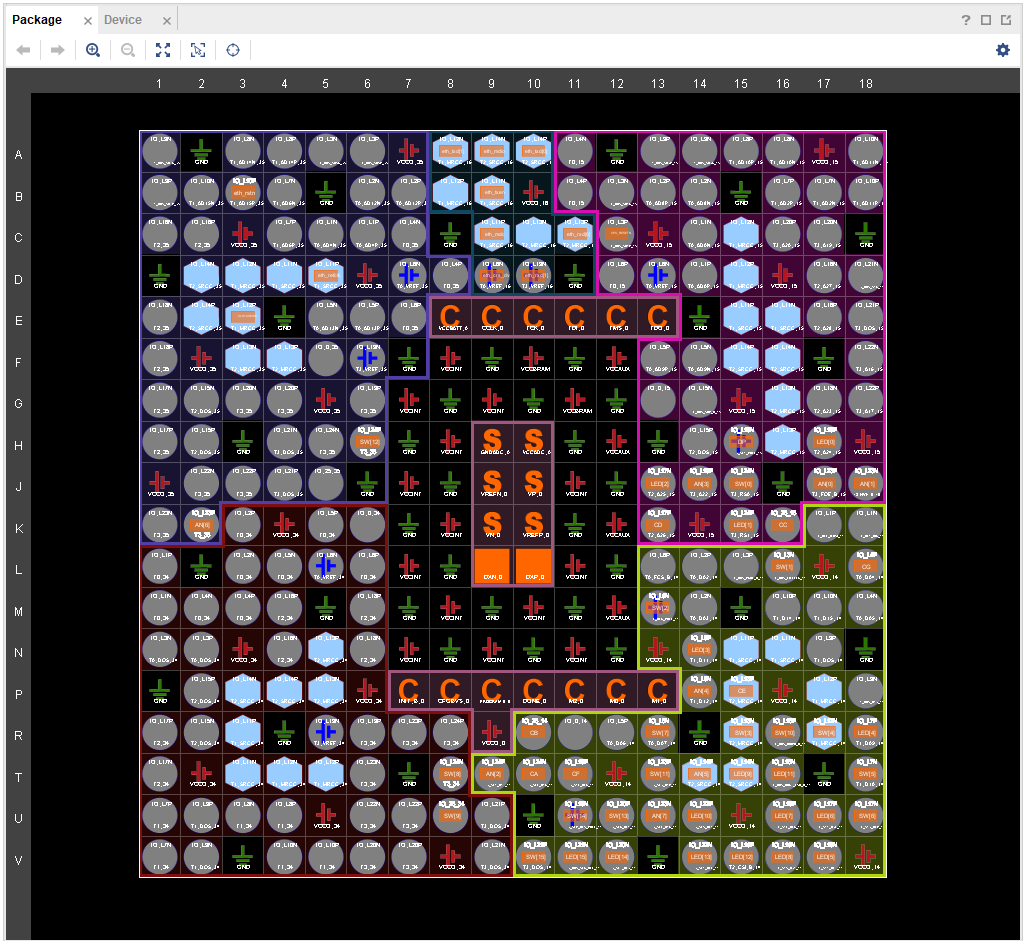Select the pin assigned to LED[10]
Viewport: 1023px width, 941px height.
[x=699, y=815]
